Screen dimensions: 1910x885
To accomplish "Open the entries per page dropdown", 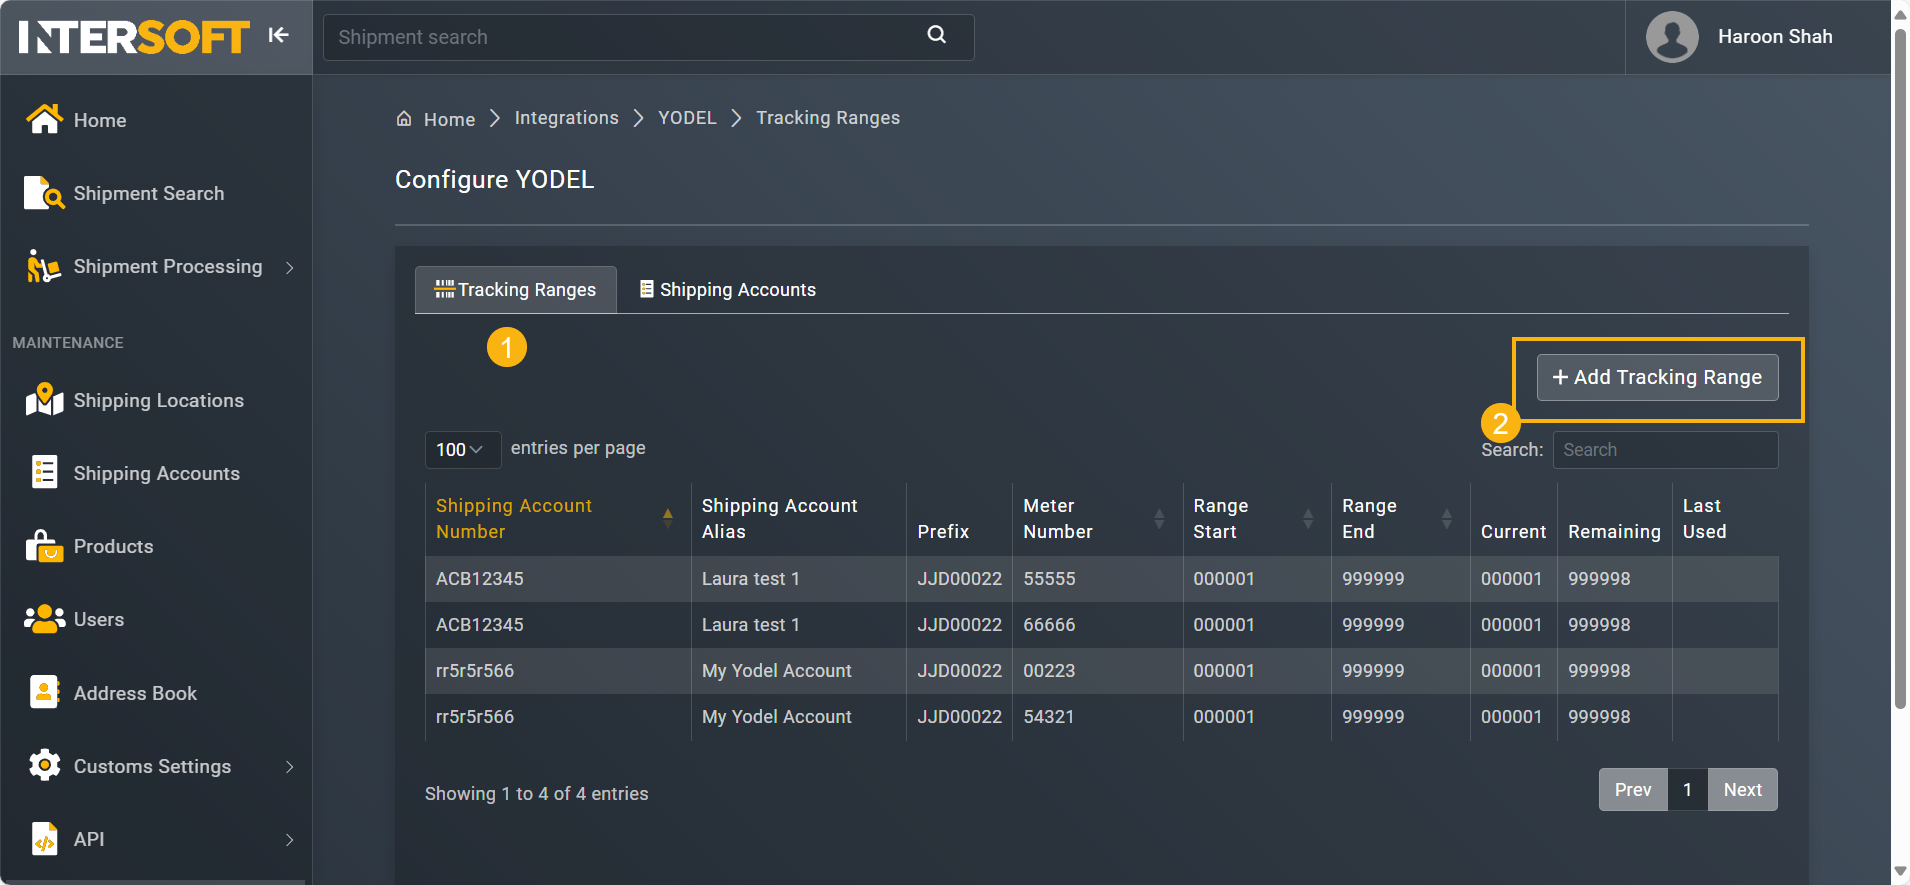I will (462, 449).
